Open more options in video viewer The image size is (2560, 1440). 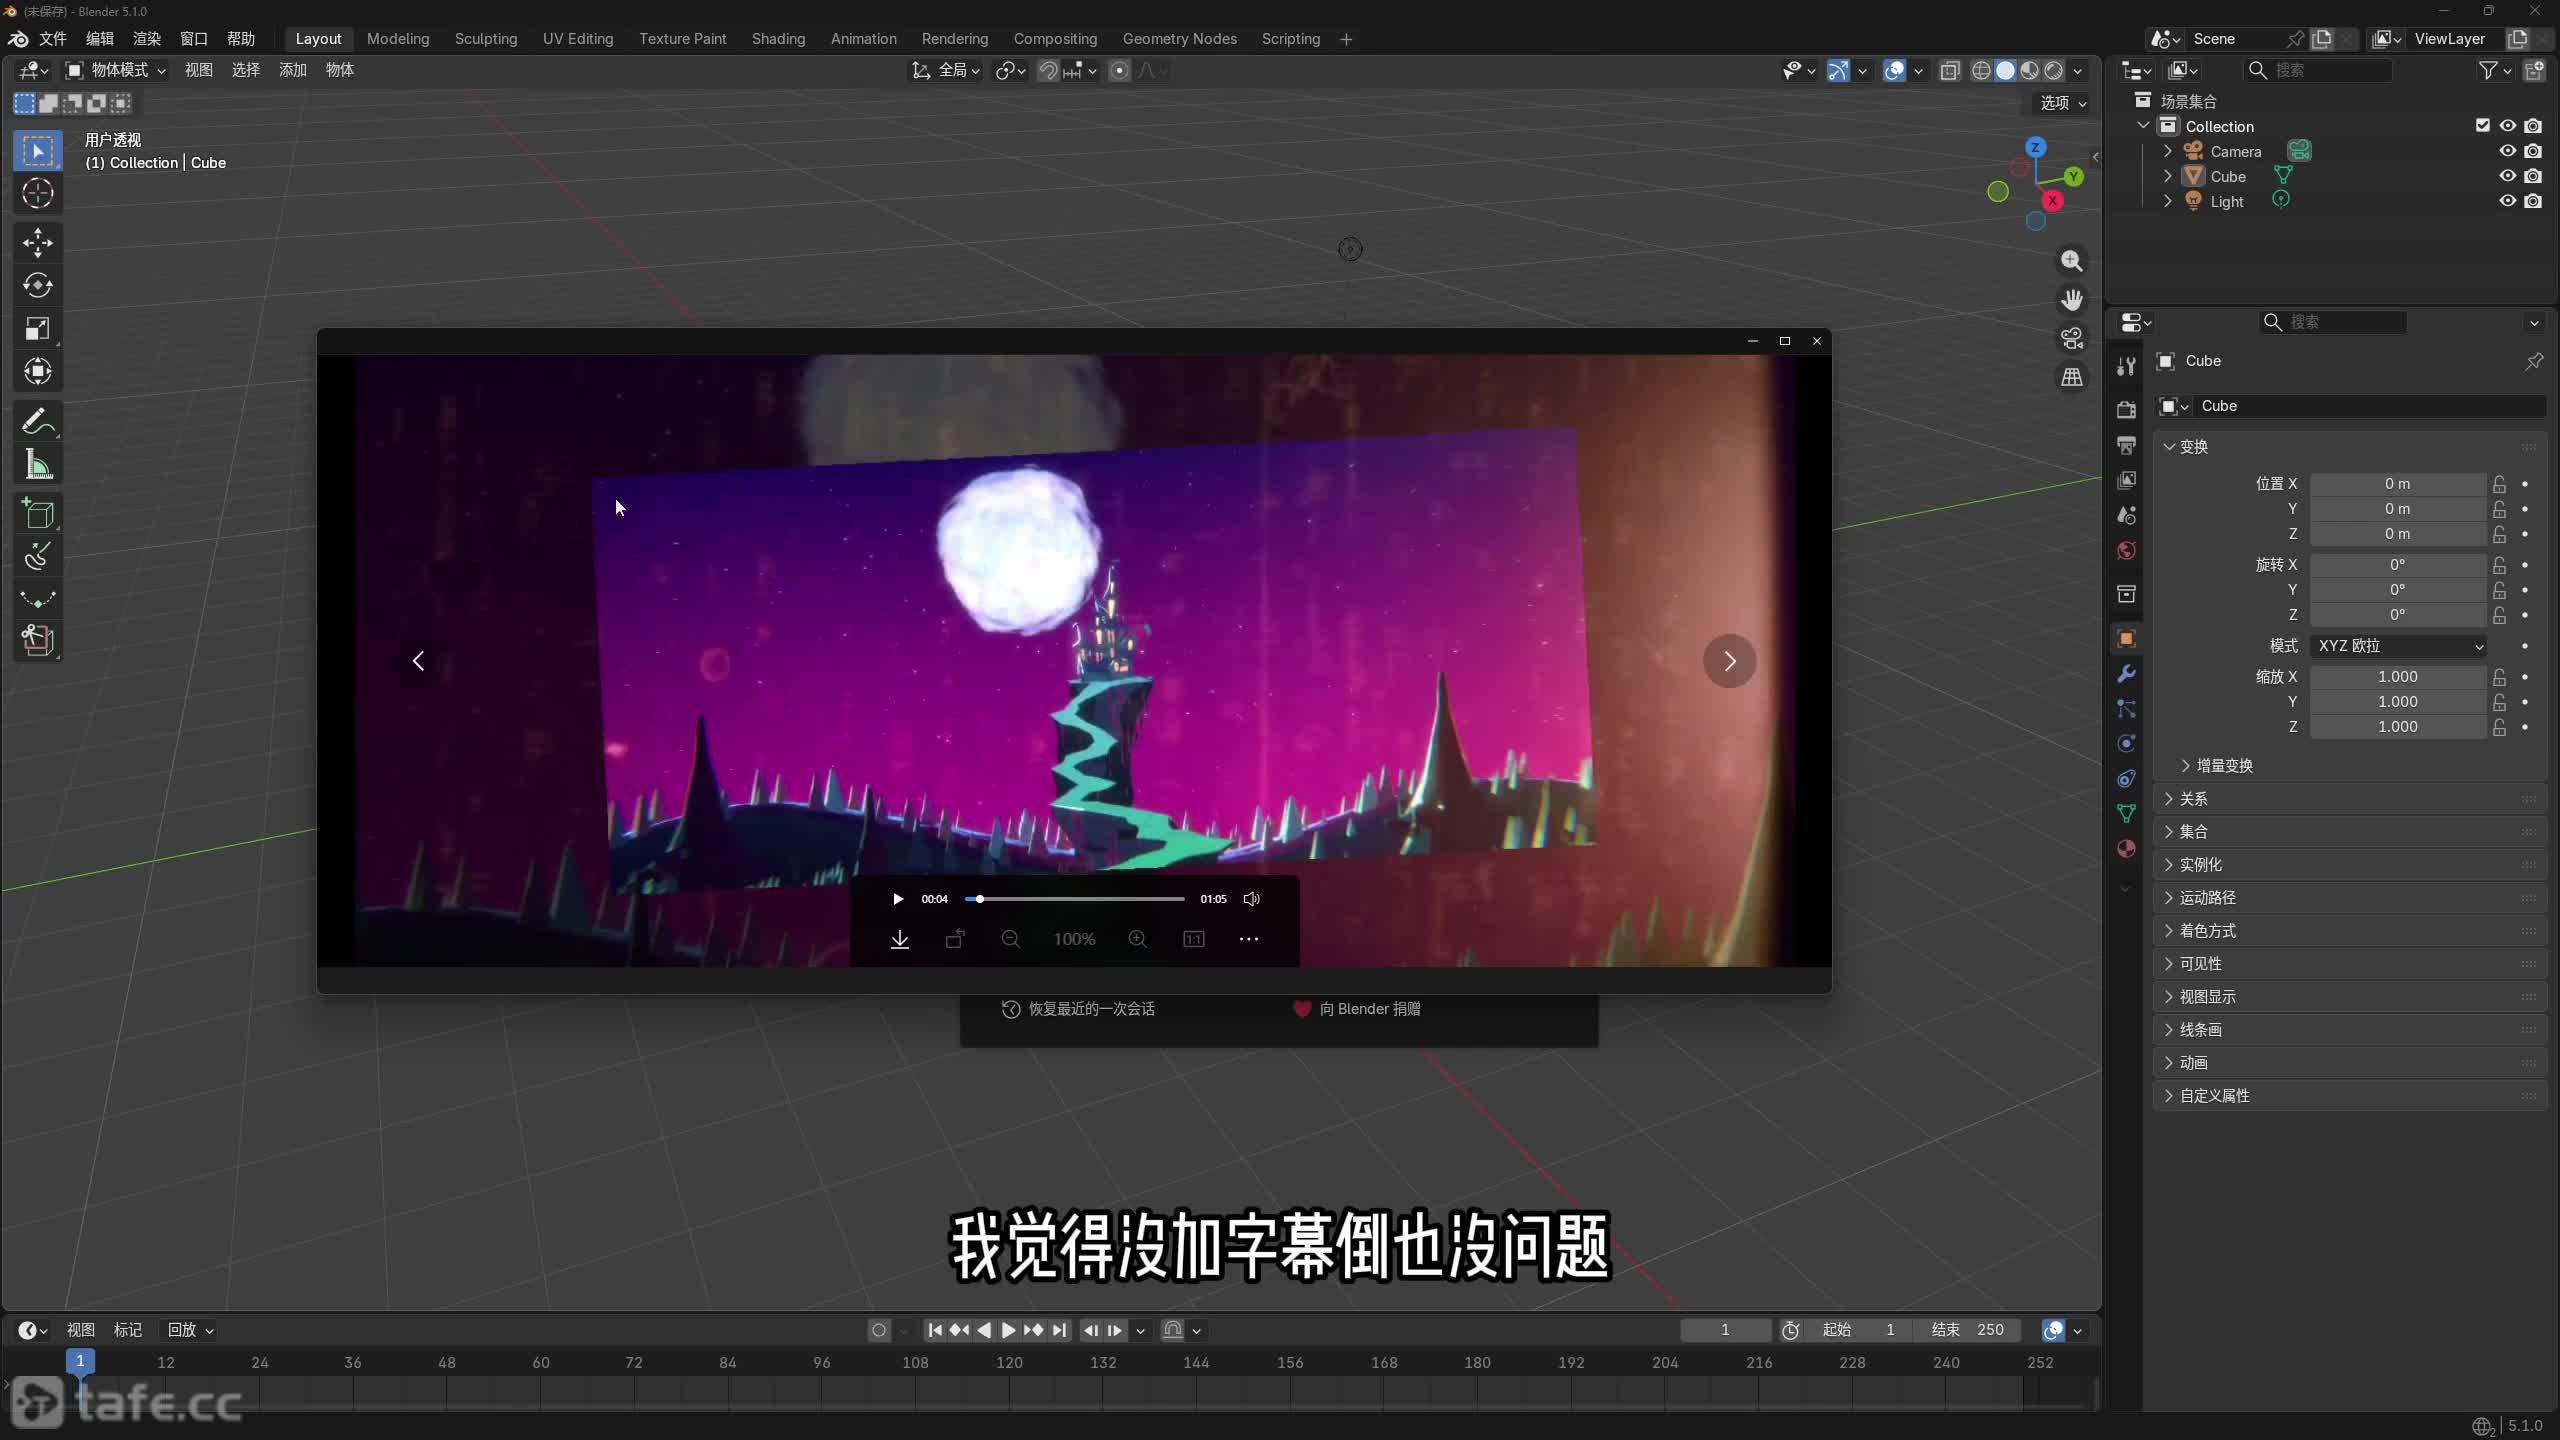(1249, 939)
